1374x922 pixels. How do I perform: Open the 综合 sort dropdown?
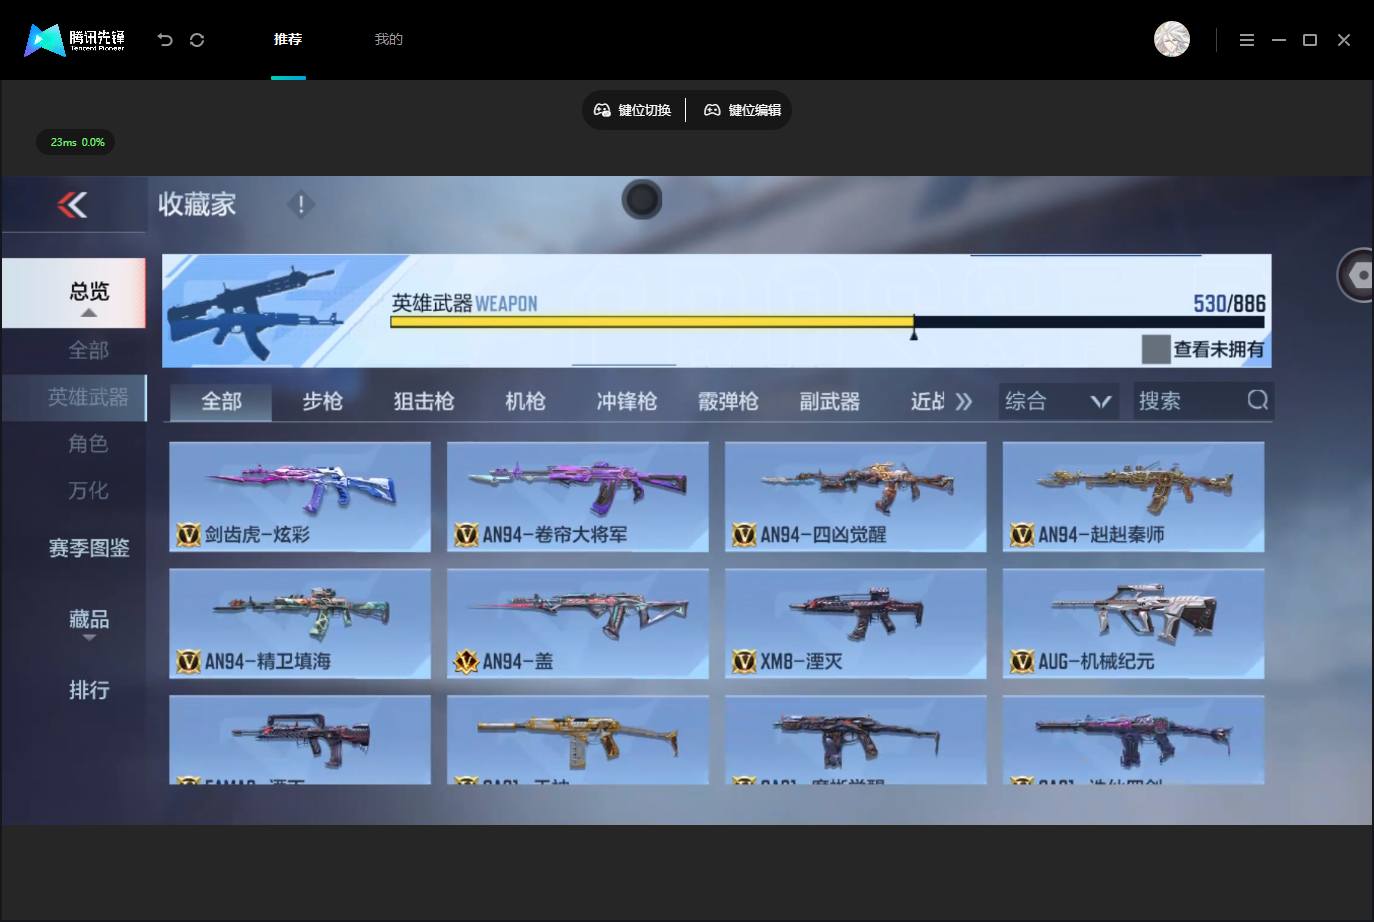1058,401
